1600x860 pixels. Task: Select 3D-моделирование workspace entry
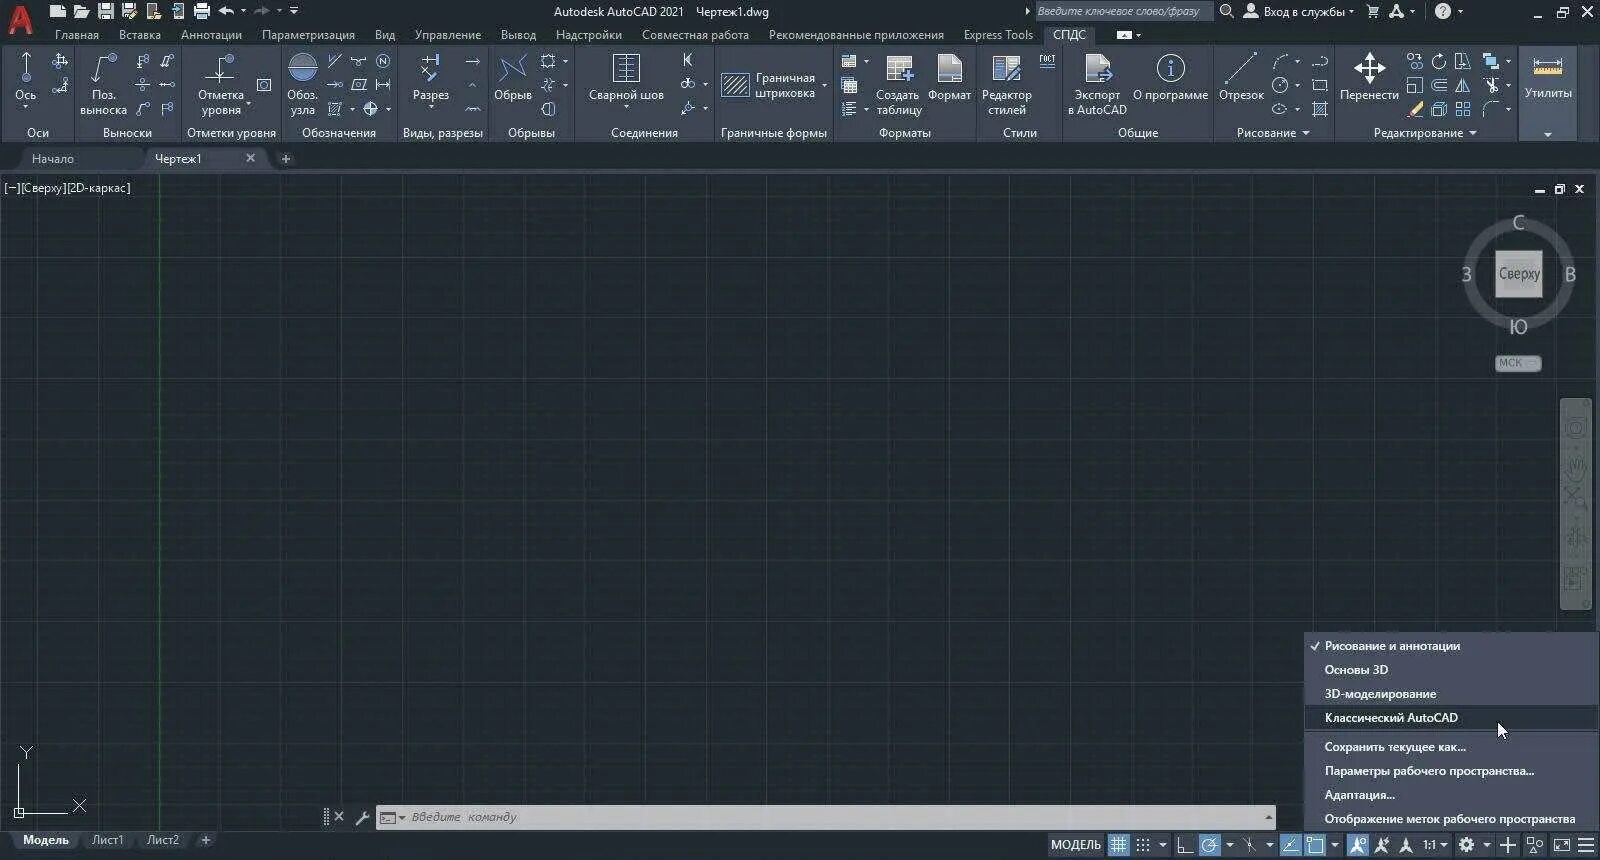1451,694
